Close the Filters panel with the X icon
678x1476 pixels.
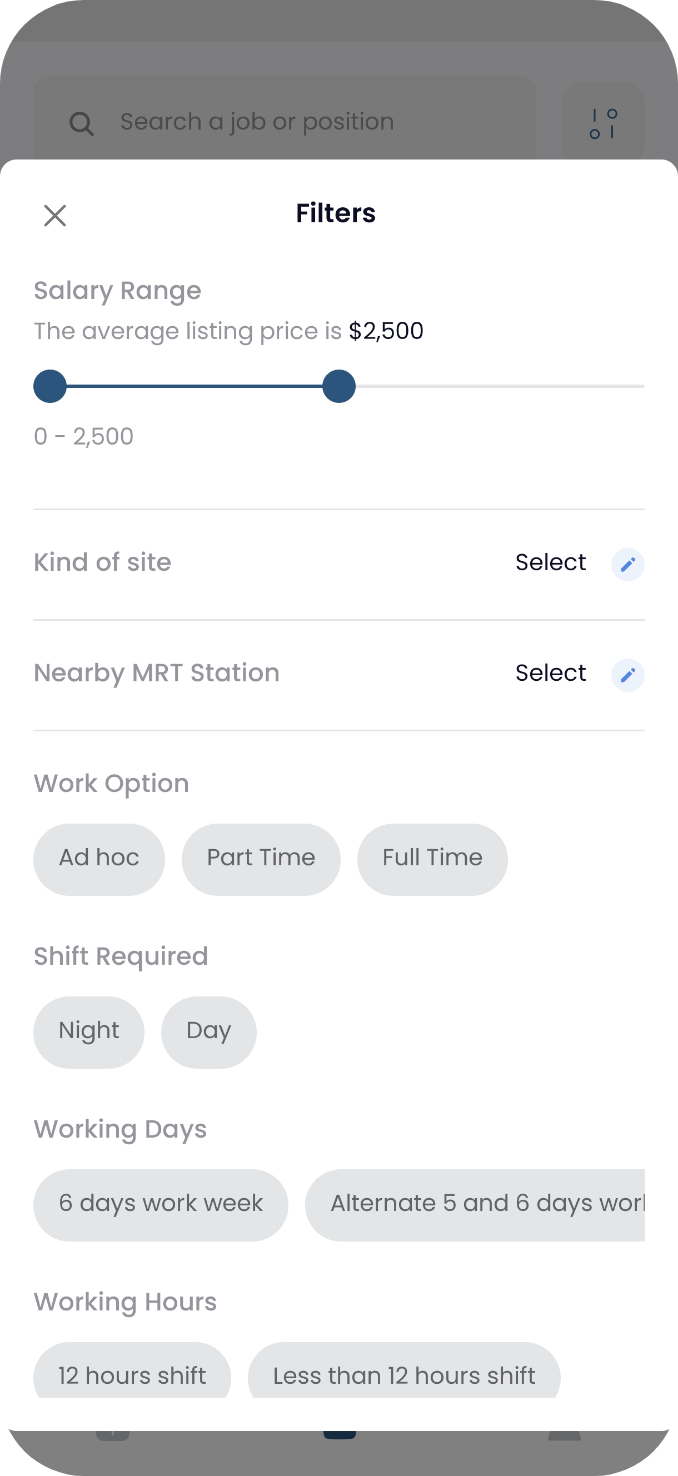tap(55, 215)
